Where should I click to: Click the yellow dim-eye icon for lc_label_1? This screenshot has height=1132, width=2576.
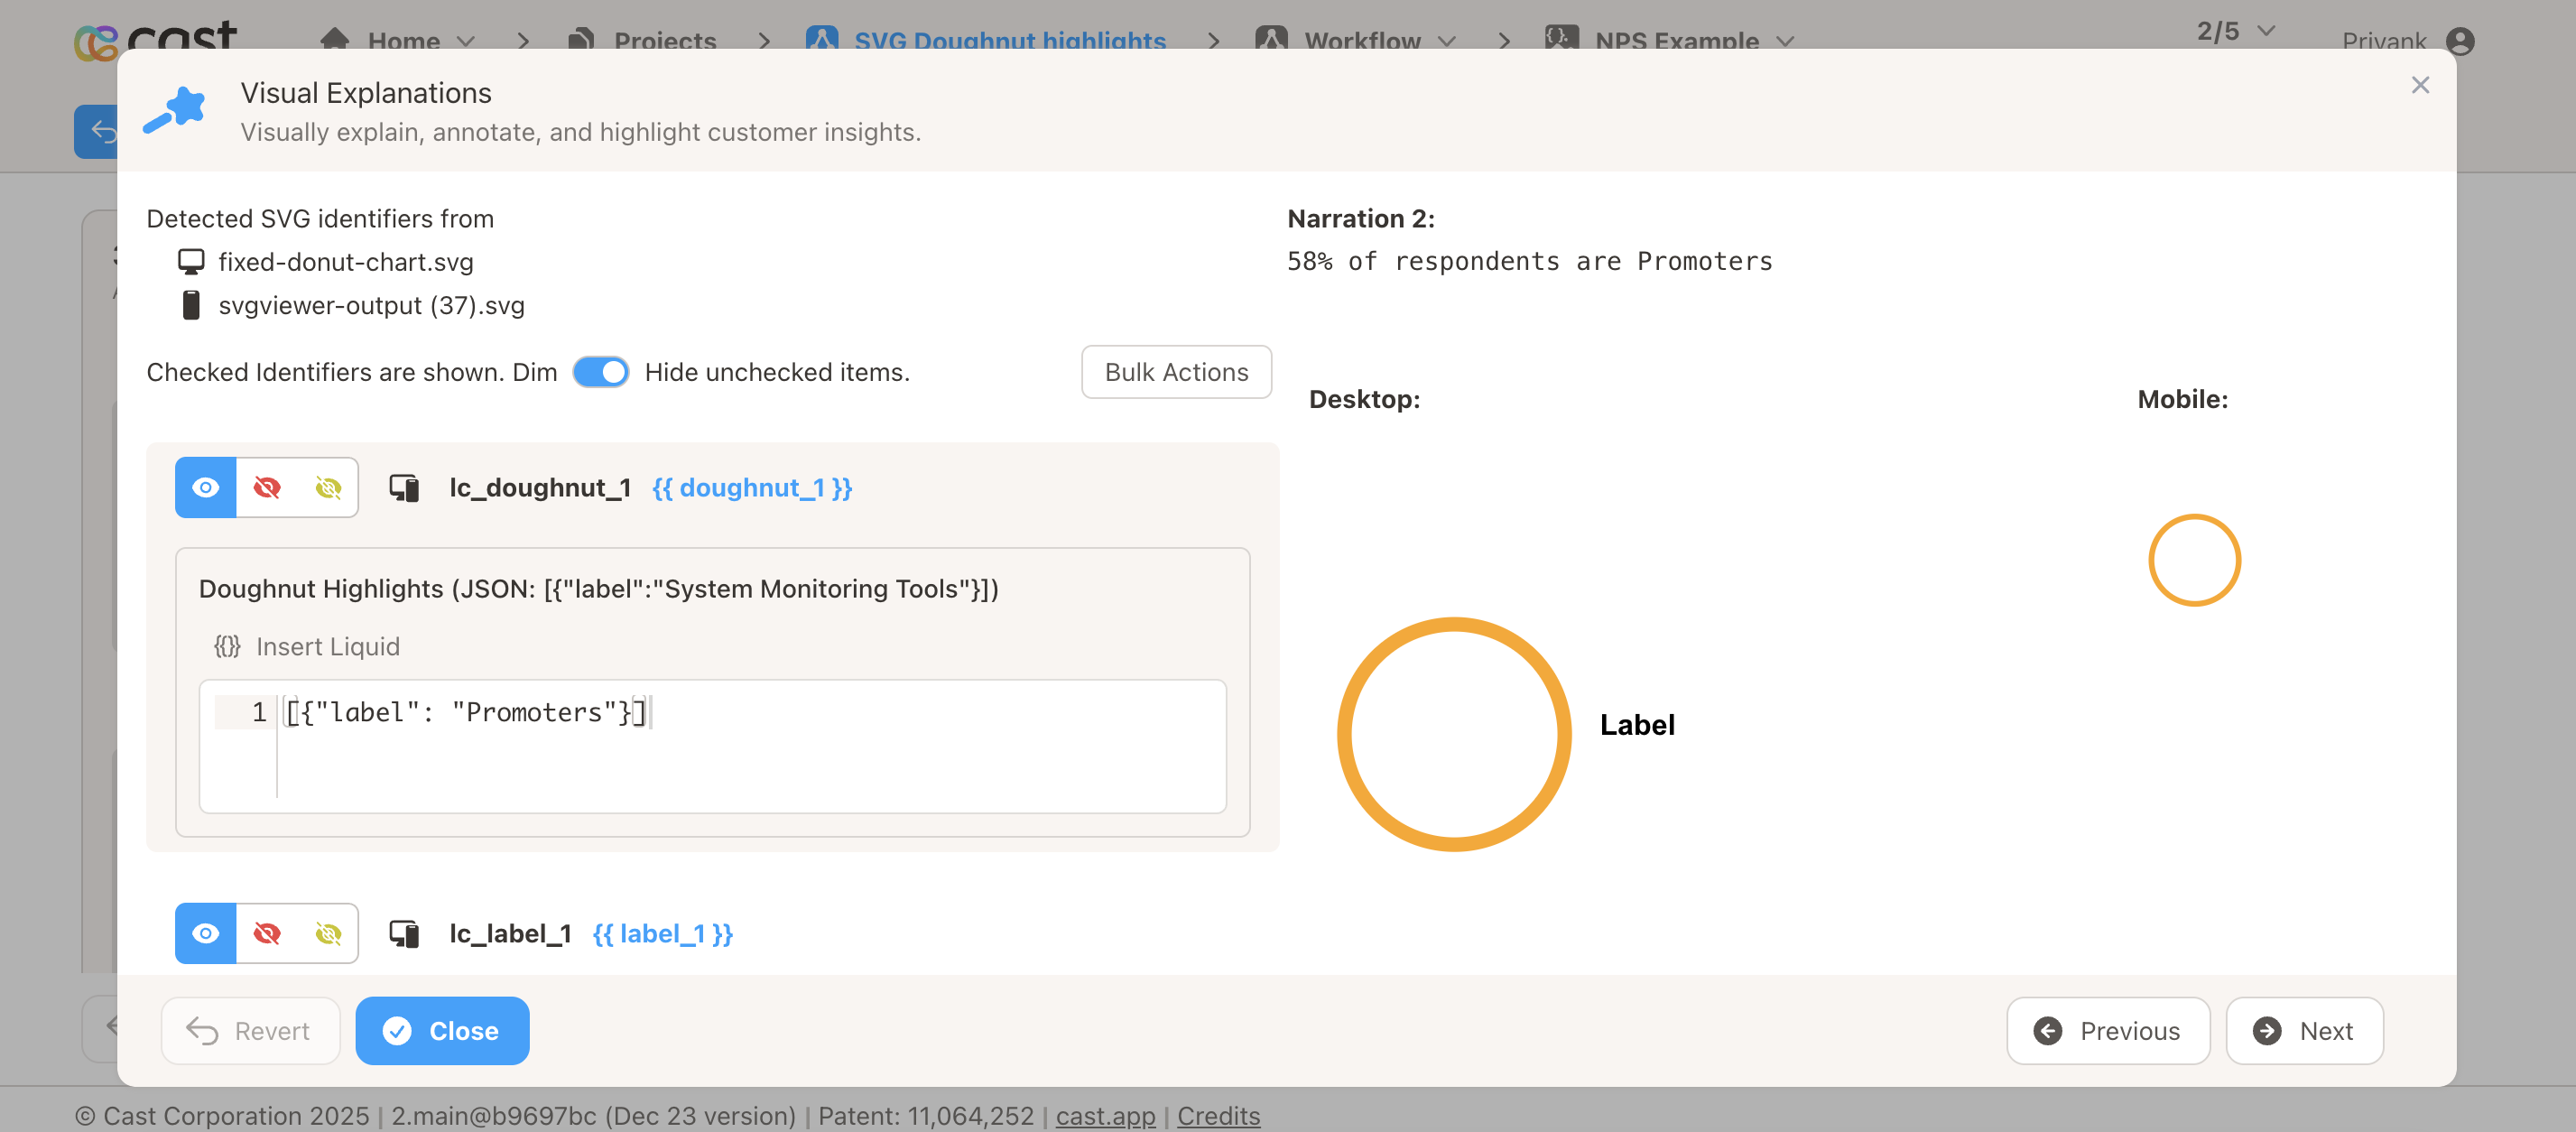328,933
